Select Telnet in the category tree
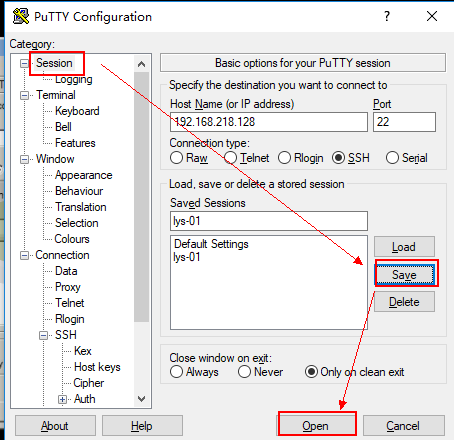 pyautogui.click(x=69, y=303)
